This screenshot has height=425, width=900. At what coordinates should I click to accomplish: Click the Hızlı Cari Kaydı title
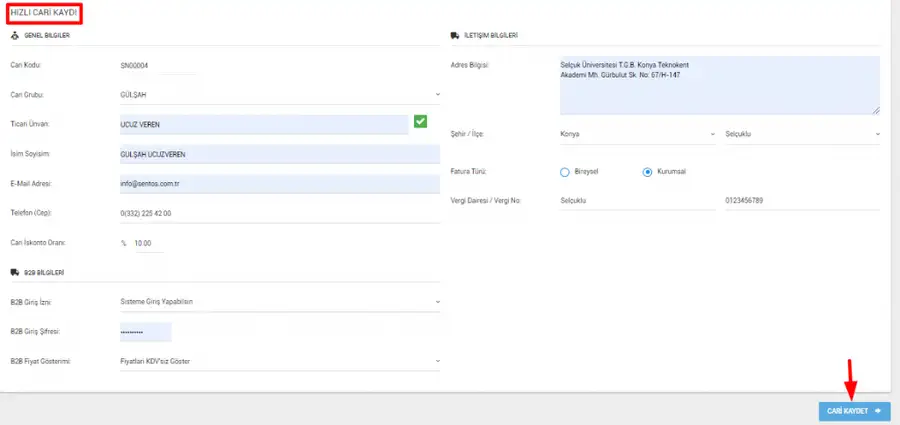(44, 12)
